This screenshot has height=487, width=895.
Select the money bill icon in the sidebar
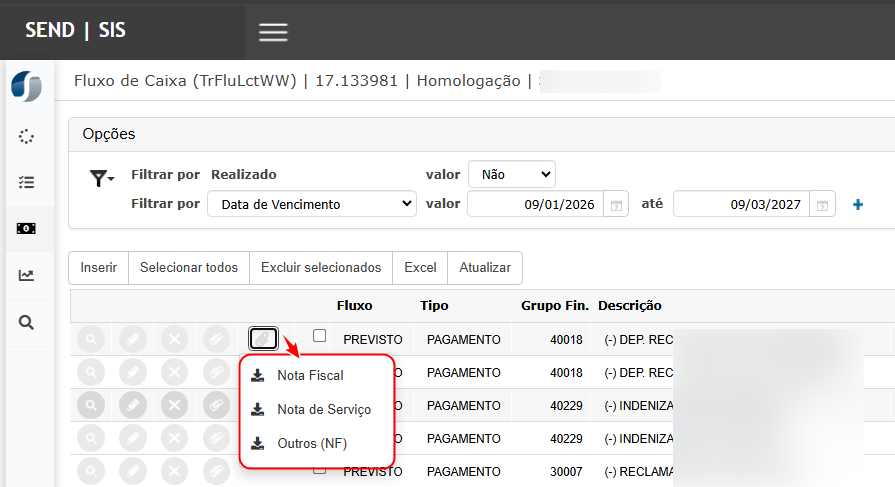coord(27,229)
